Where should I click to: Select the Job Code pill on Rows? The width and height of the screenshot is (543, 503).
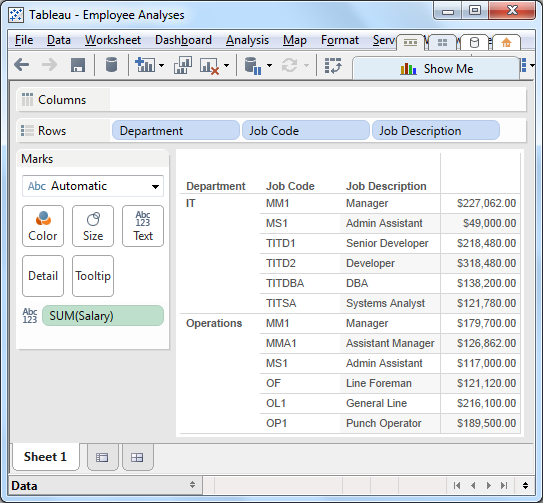(306, 131)
